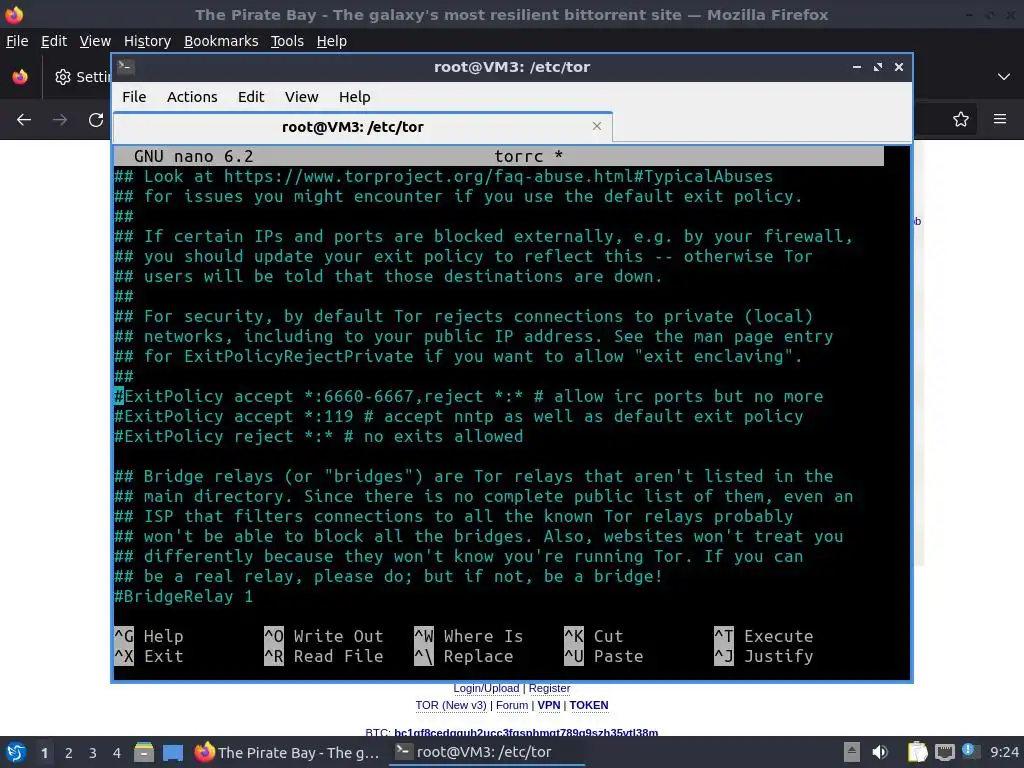Open Firefox Bookmarks menu
This screenshot has height=768, width=1024.
221,41
